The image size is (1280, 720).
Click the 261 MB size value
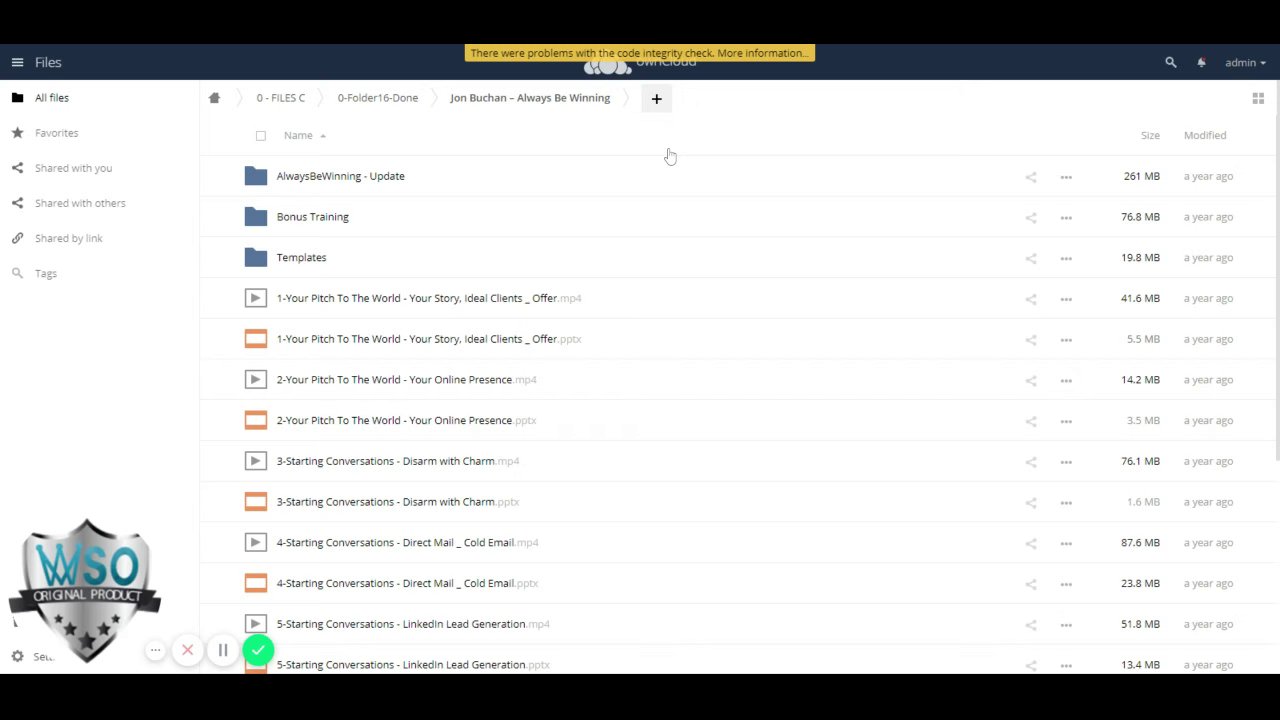(1141, 176)
